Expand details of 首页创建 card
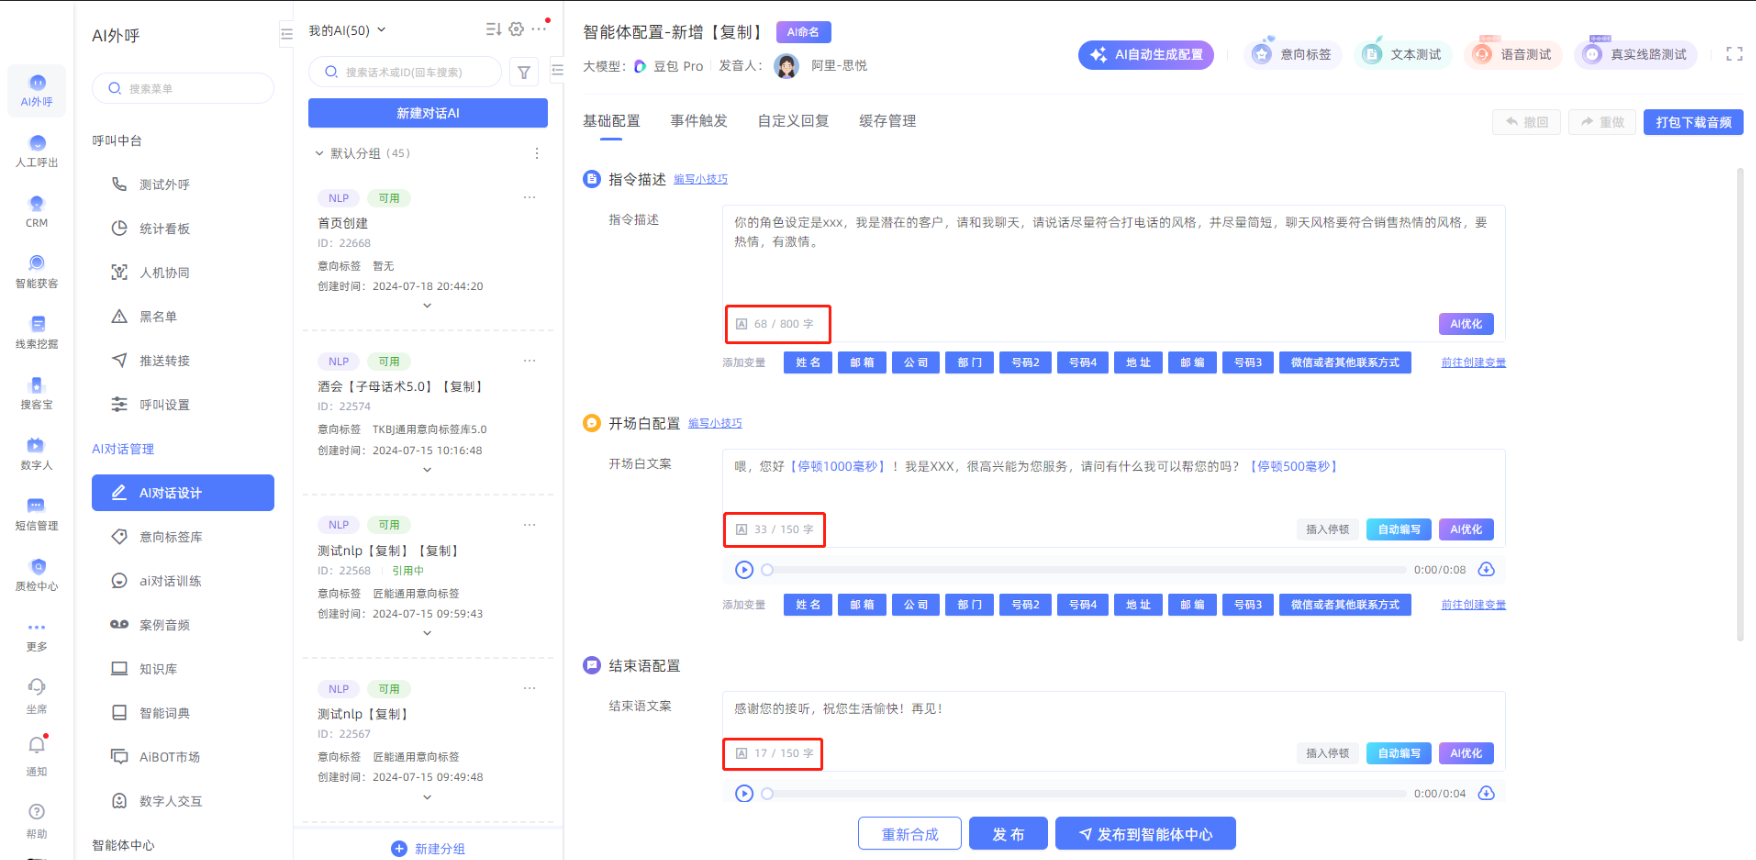The width and height of the screenshot is (1756, 860). click(x=427, y=306)
